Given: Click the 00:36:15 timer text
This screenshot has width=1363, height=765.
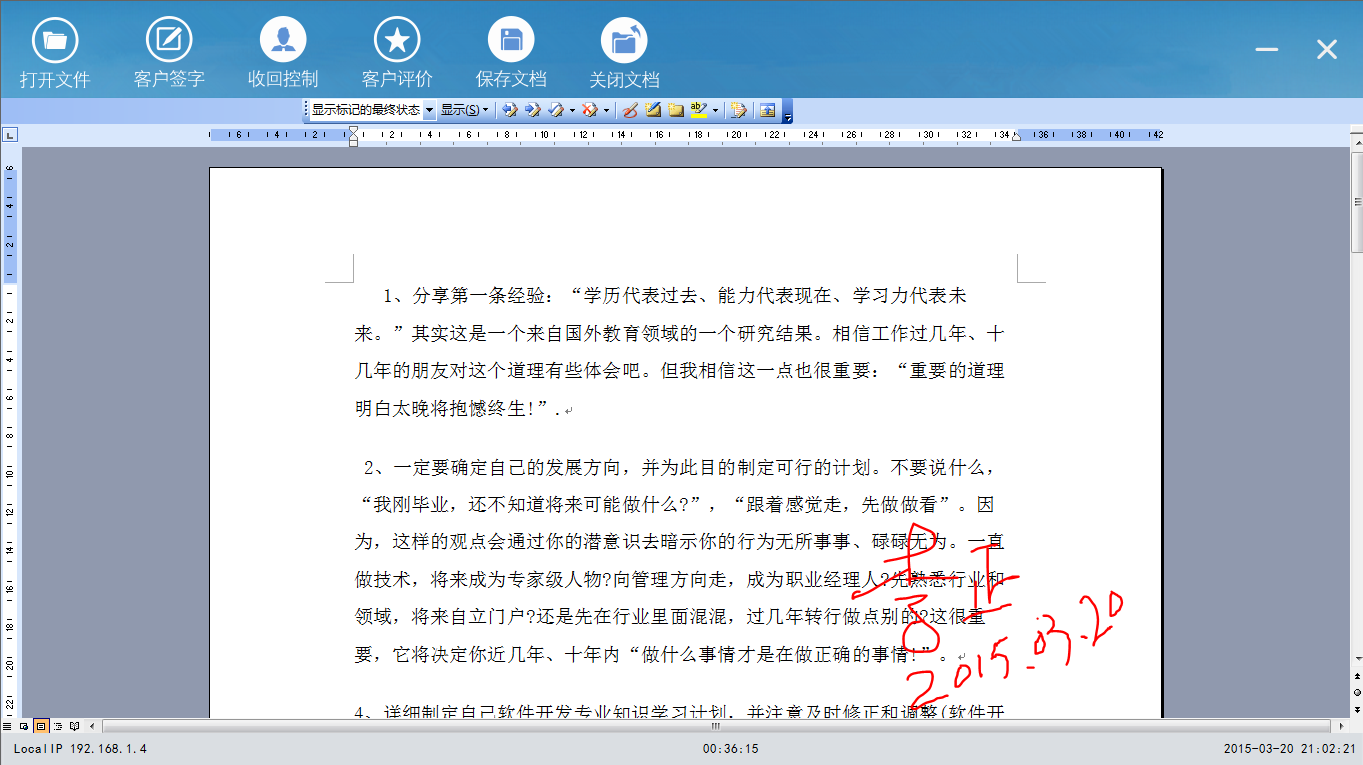Looking at the screenshot, I should click(x=730, y=748).
